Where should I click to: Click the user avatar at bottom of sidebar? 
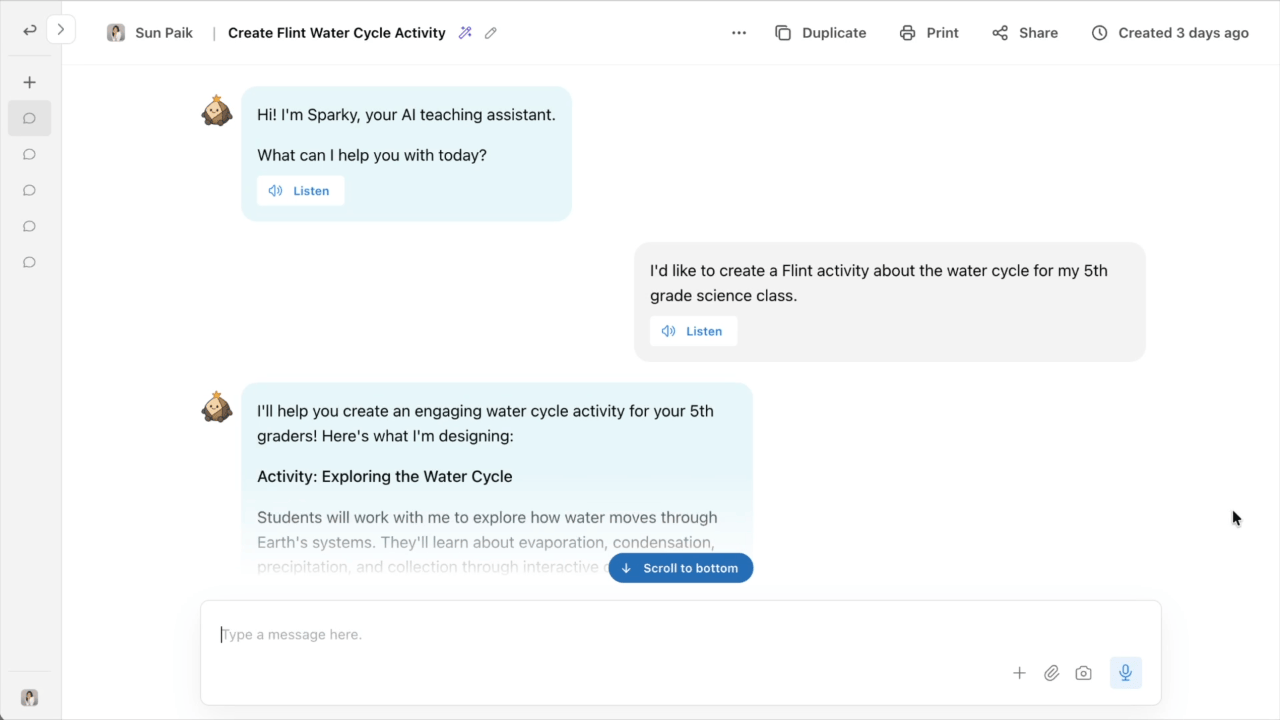[x=29, y=697]
